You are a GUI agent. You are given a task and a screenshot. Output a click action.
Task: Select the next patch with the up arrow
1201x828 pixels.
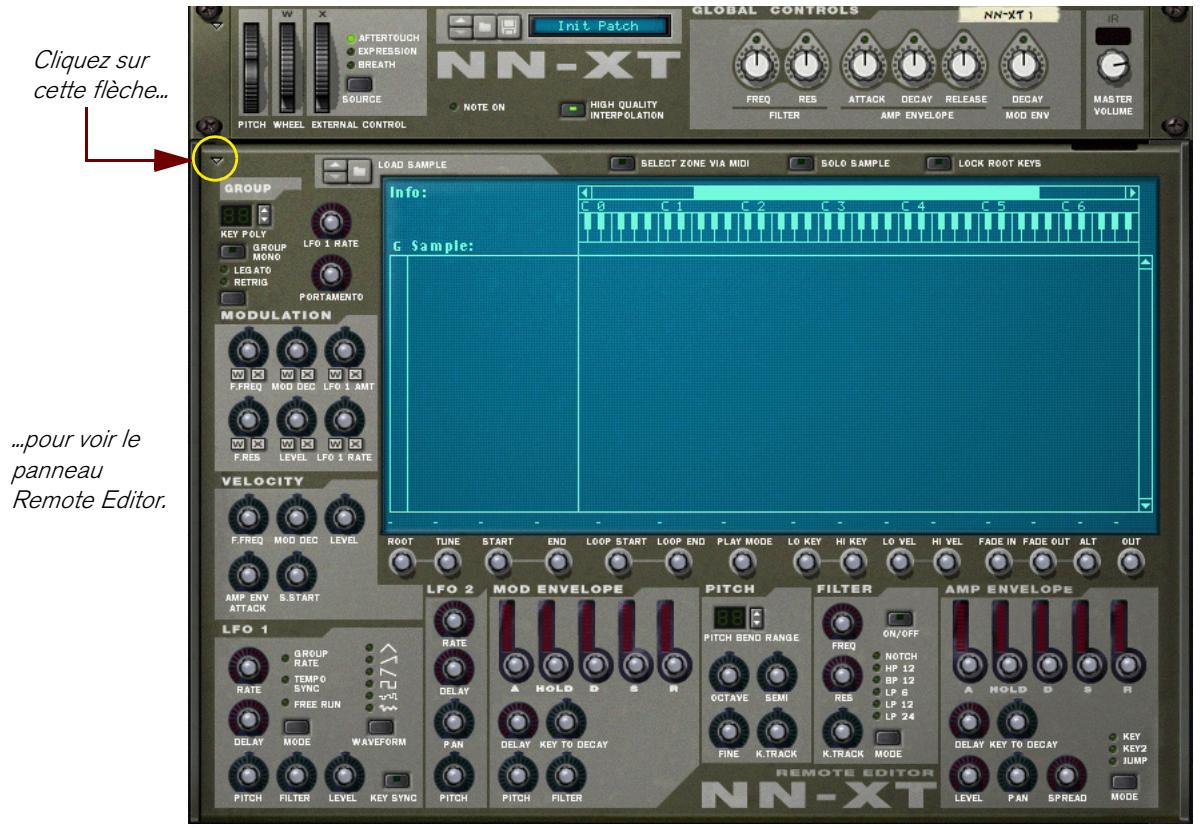click(x=461, y=19)
